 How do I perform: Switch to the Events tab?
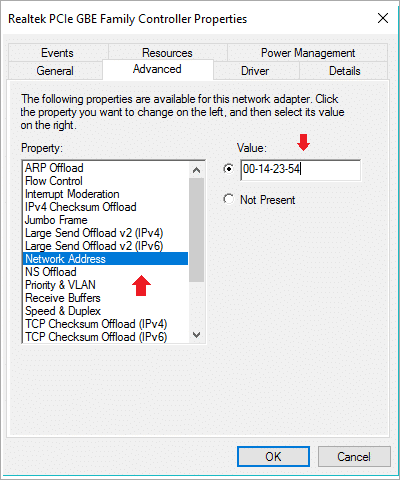point(57,53)
